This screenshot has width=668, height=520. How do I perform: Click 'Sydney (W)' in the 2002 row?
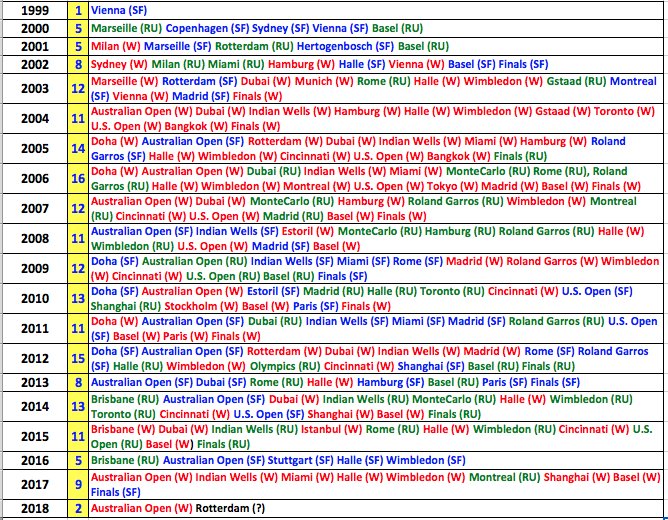point(119,64)
